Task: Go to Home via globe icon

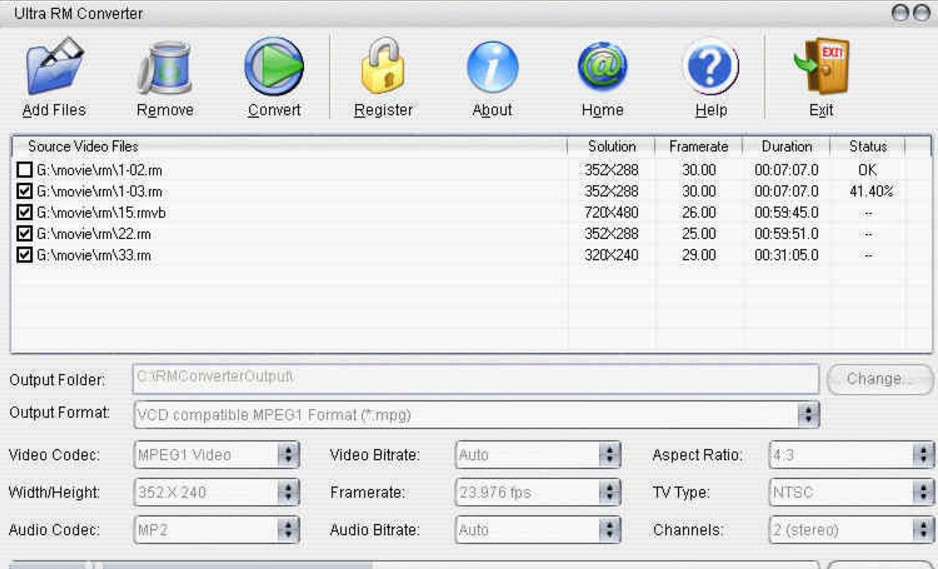Action: [602, 68]
